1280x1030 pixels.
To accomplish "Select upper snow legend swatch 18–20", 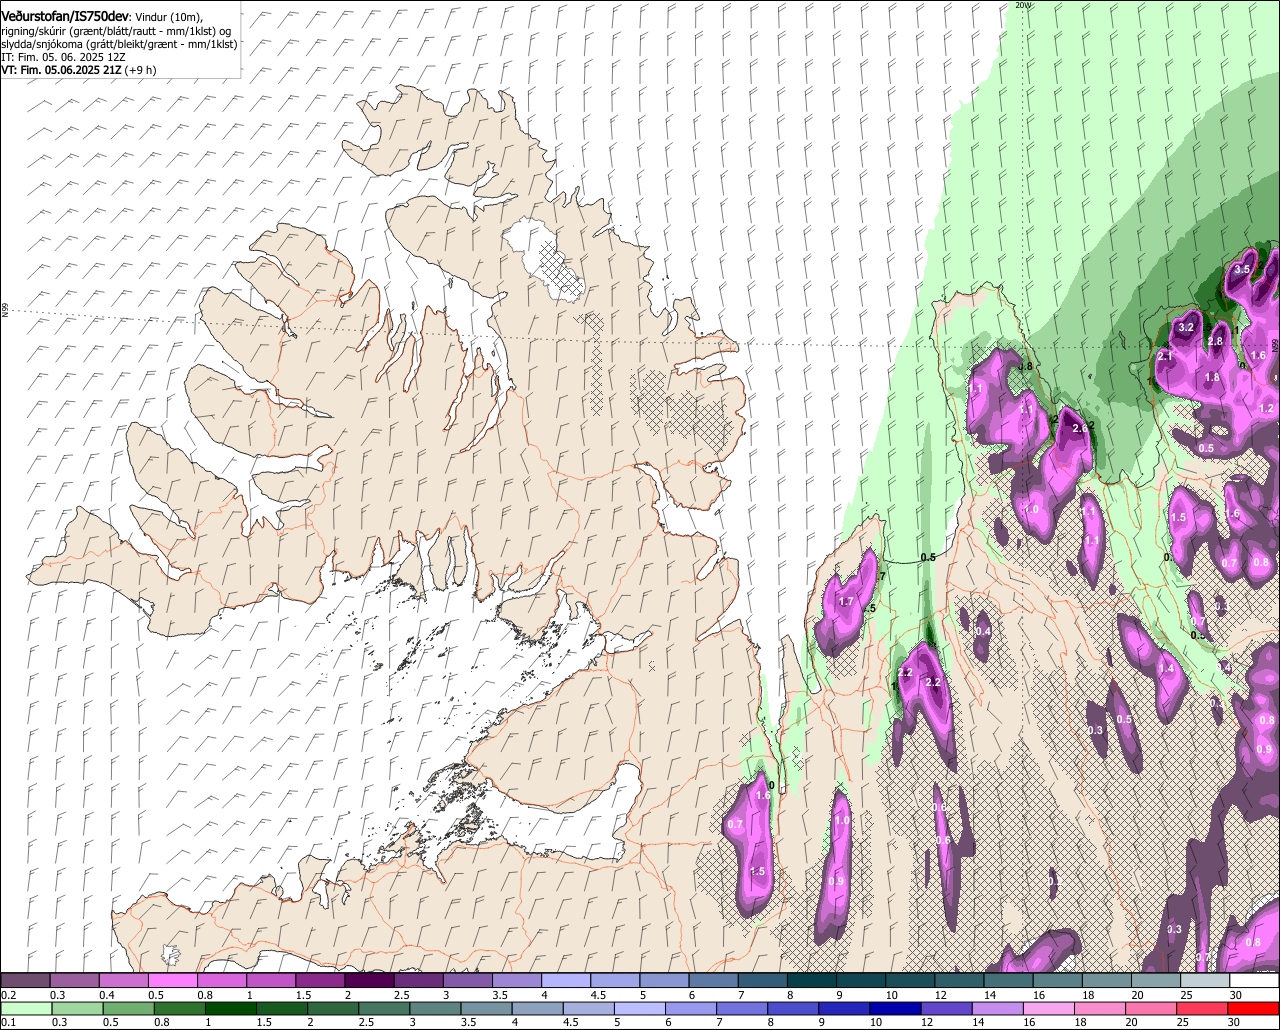I will click(x=1107, y=981).
